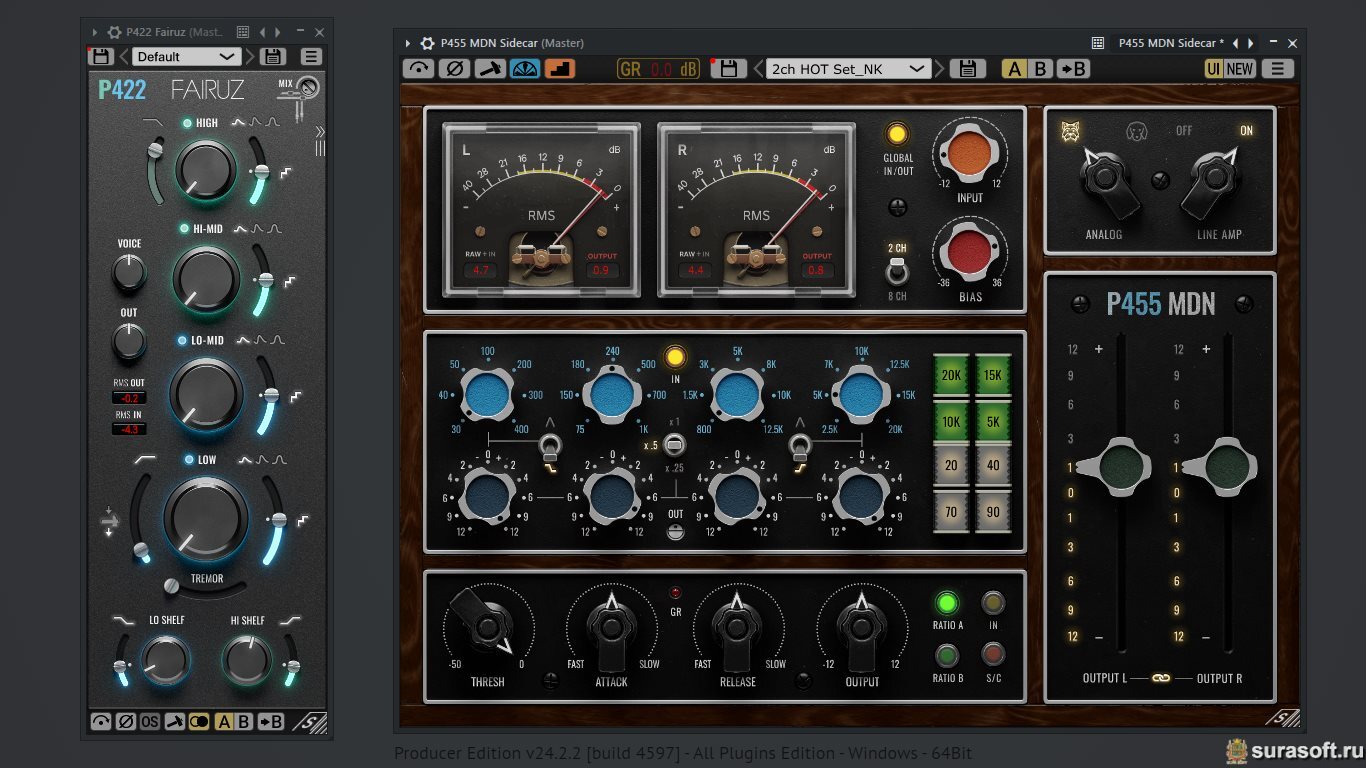Expand the side panel chevrons in P422 Fairuz
The width and height of the screenshot is (1366, 768).
click(320, 131)
